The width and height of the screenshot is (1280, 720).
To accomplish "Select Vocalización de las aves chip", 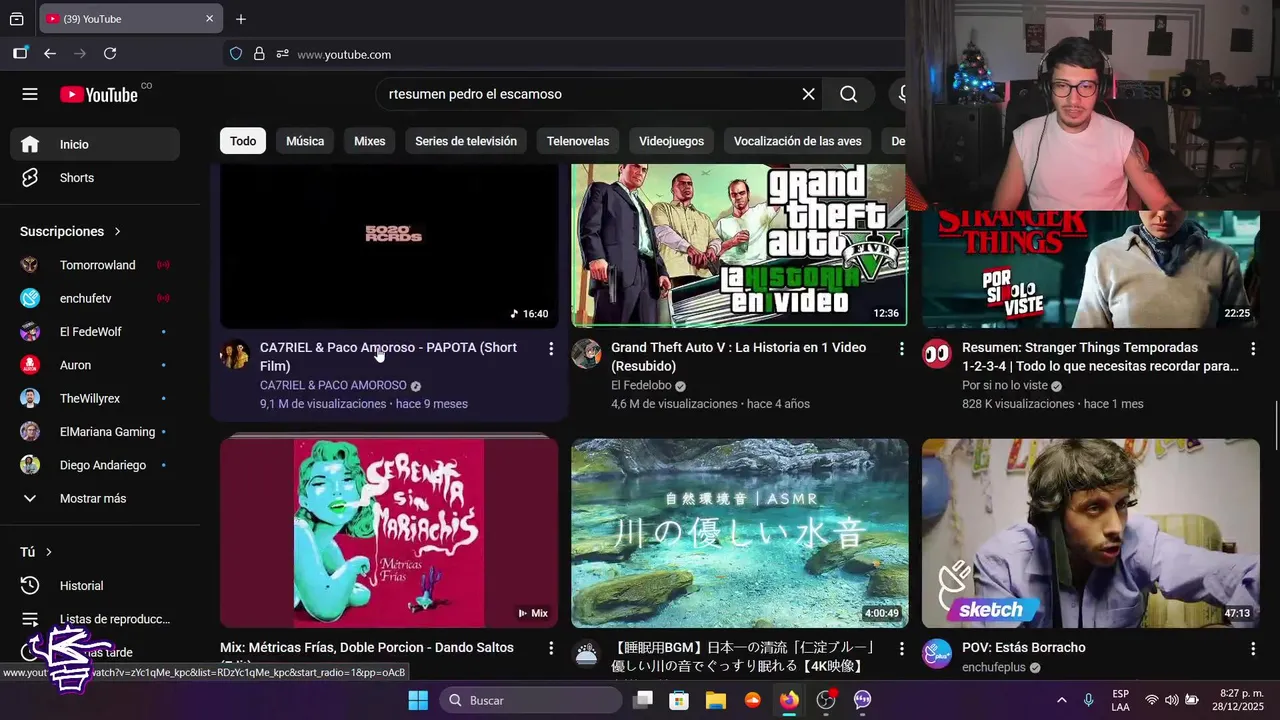I will [x=797, y=141].
